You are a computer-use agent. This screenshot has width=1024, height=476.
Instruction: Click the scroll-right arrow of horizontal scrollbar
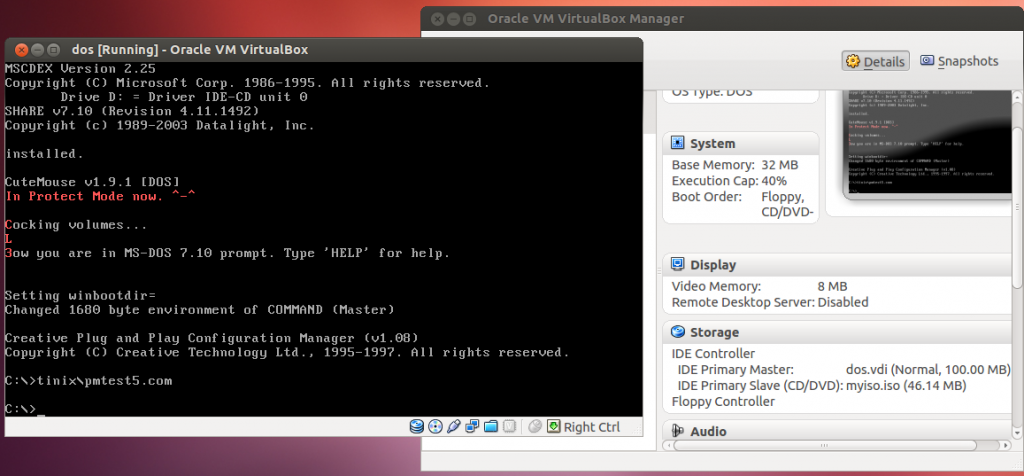coord(1006,445)
